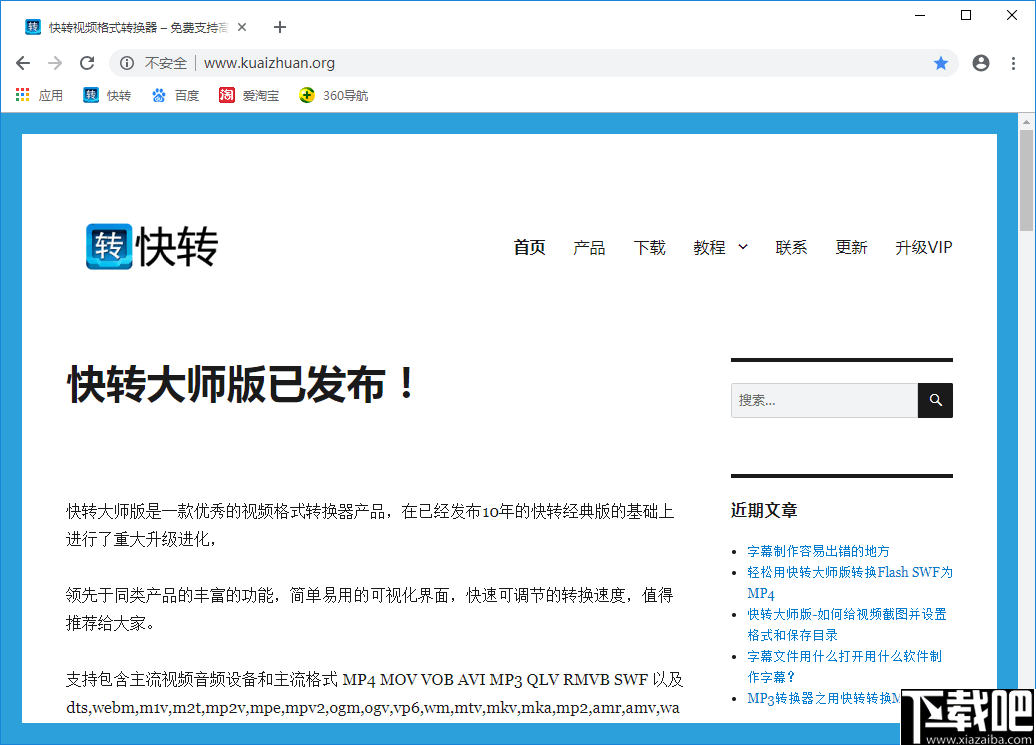The width and height of the screenshot is (1036, 745).
Task: Open the 快转 bookmark on the bookmarks bar
Action: tap(106, 95)
